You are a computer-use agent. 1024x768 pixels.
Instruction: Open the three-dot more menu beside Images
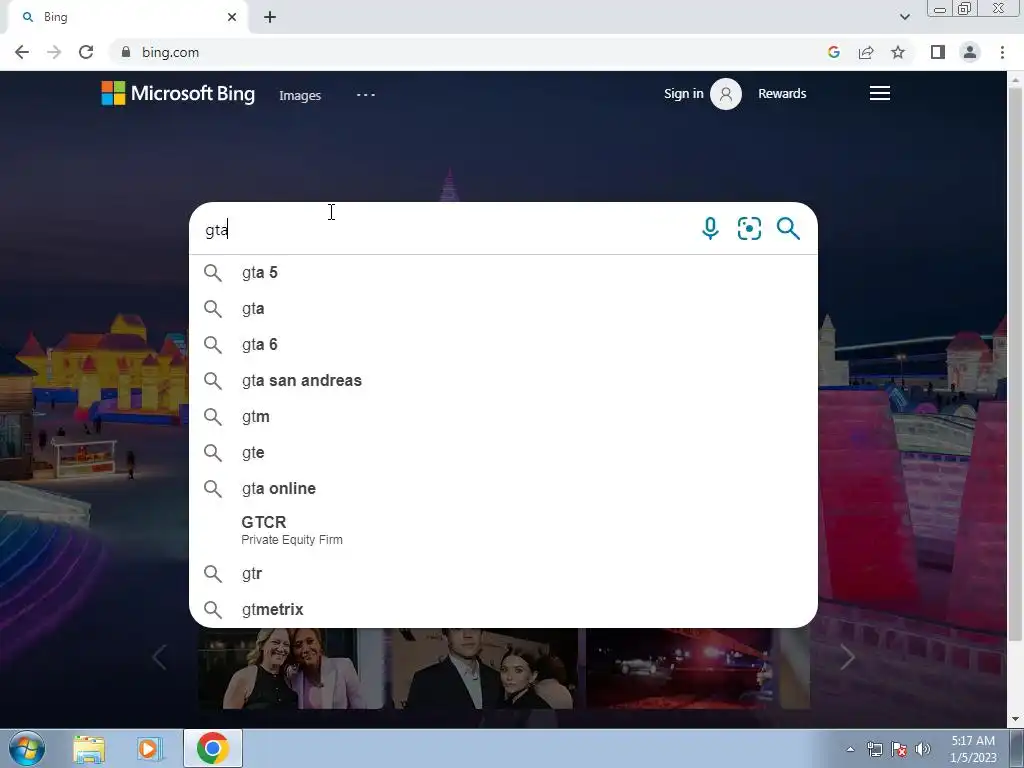(366, 95)
